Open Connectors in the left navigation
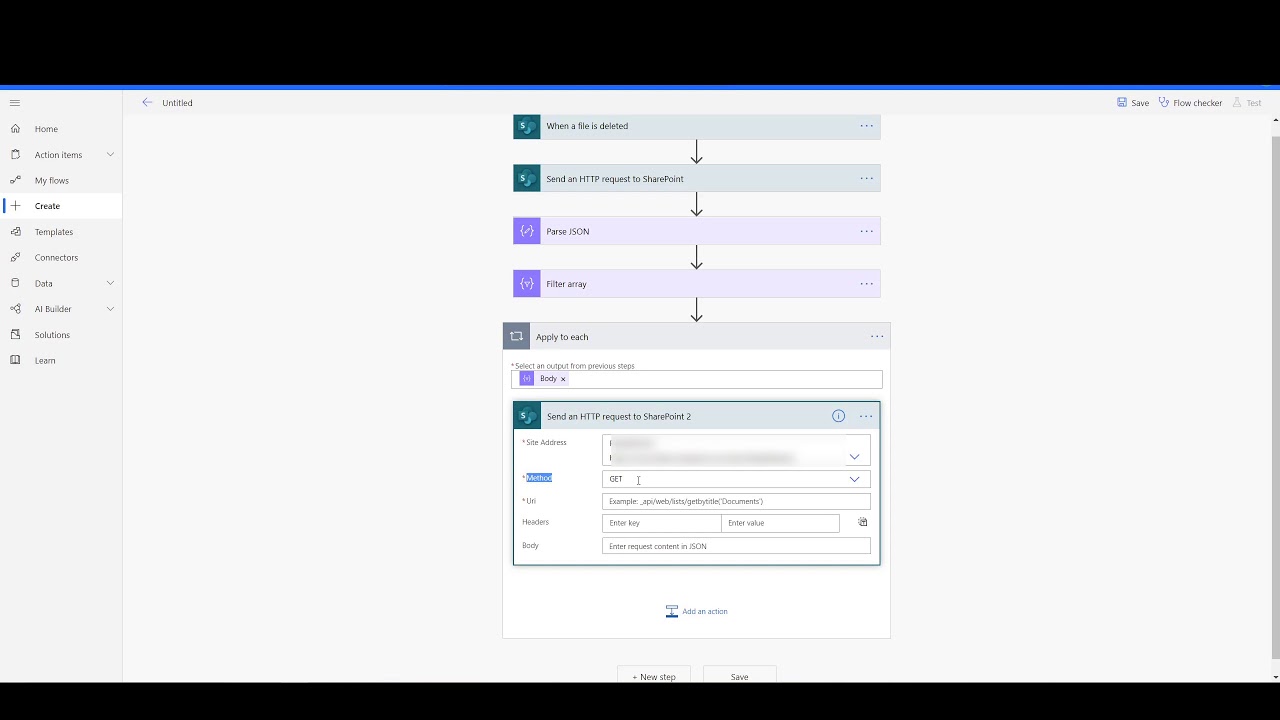Viewport: 1280px width, 720px height. 56,258
